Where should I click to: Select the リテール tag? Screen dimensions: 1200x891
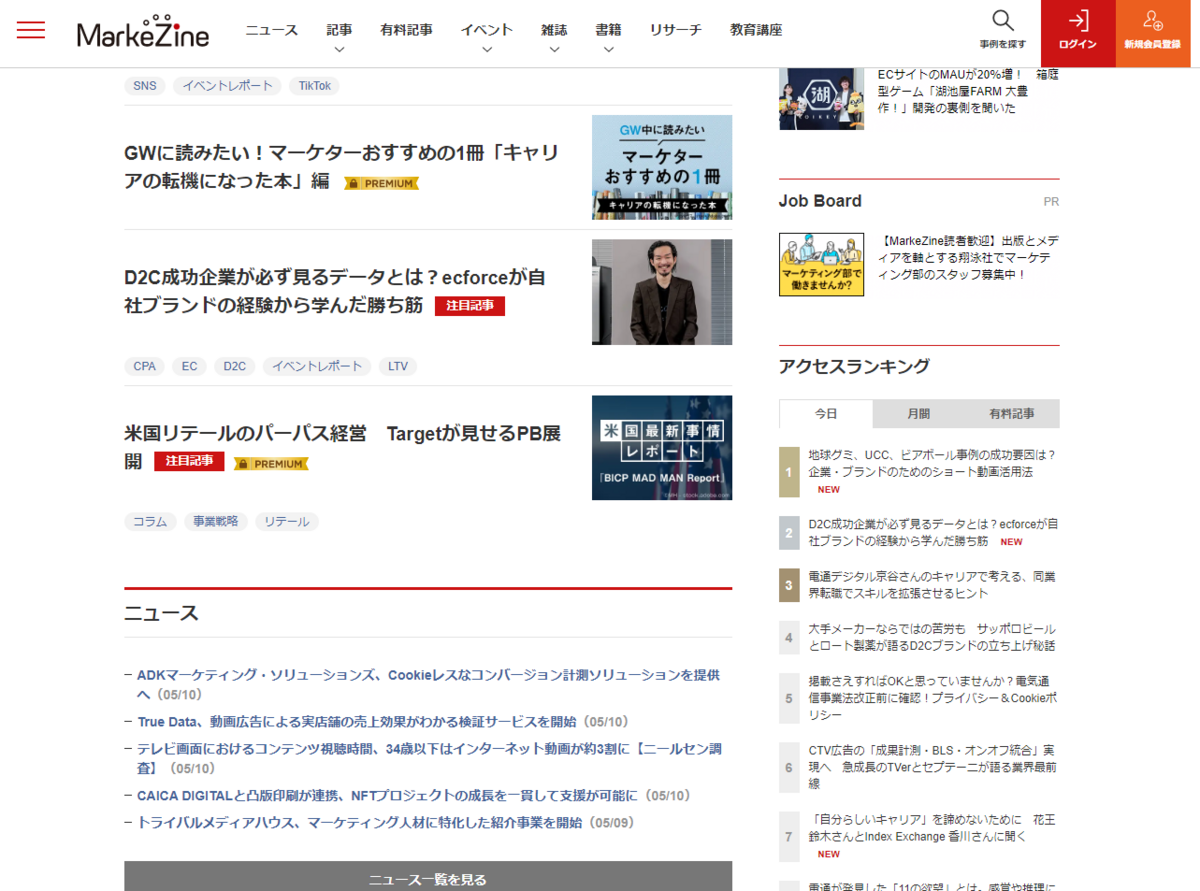(286, 521)
